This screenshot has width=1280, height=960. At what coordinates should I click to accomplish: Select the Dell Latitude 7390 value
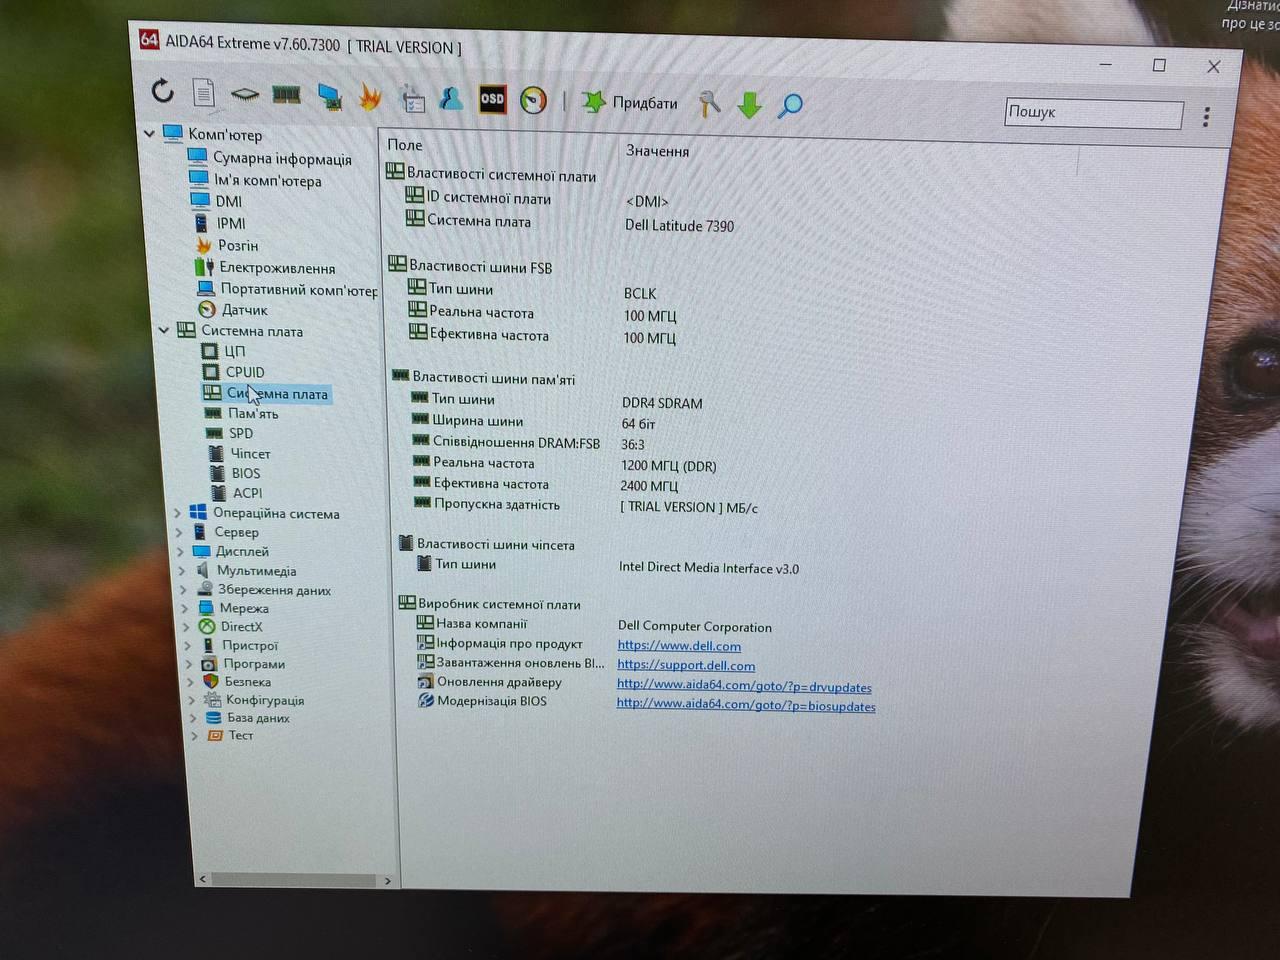pos(679,226)
